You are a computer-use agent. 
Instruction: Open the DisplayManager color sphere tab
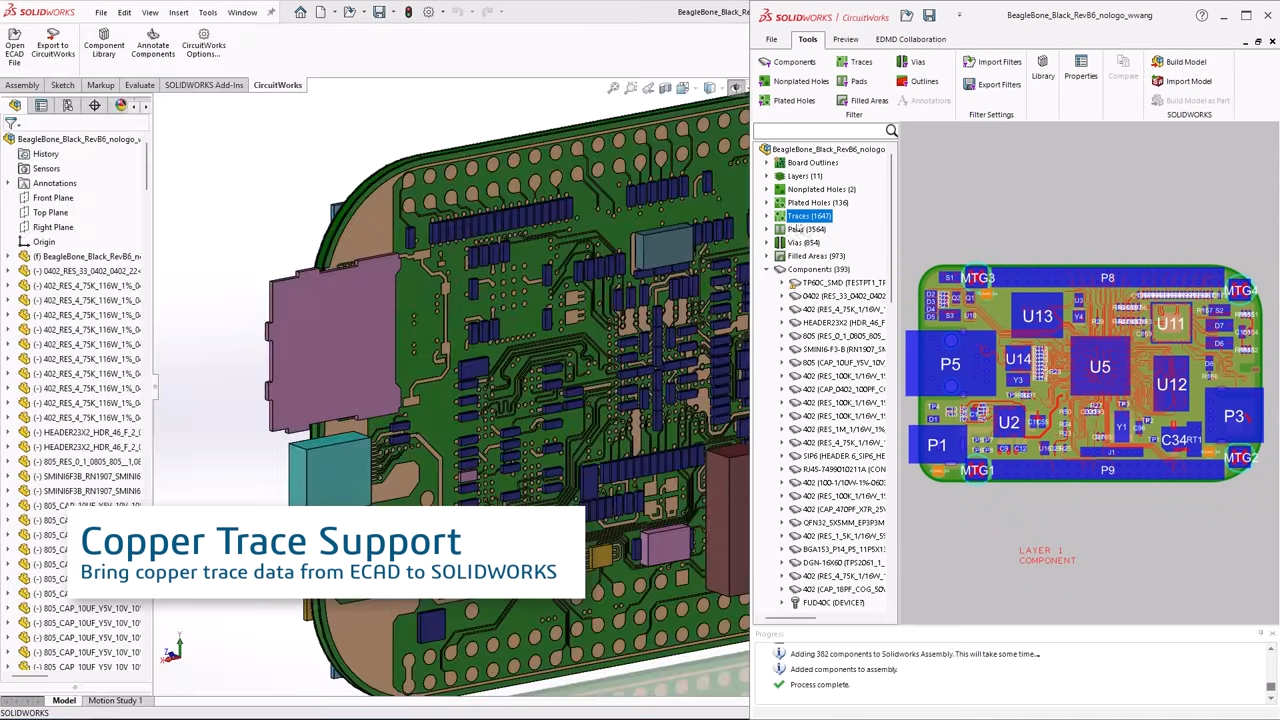click(x=121, y=105)
